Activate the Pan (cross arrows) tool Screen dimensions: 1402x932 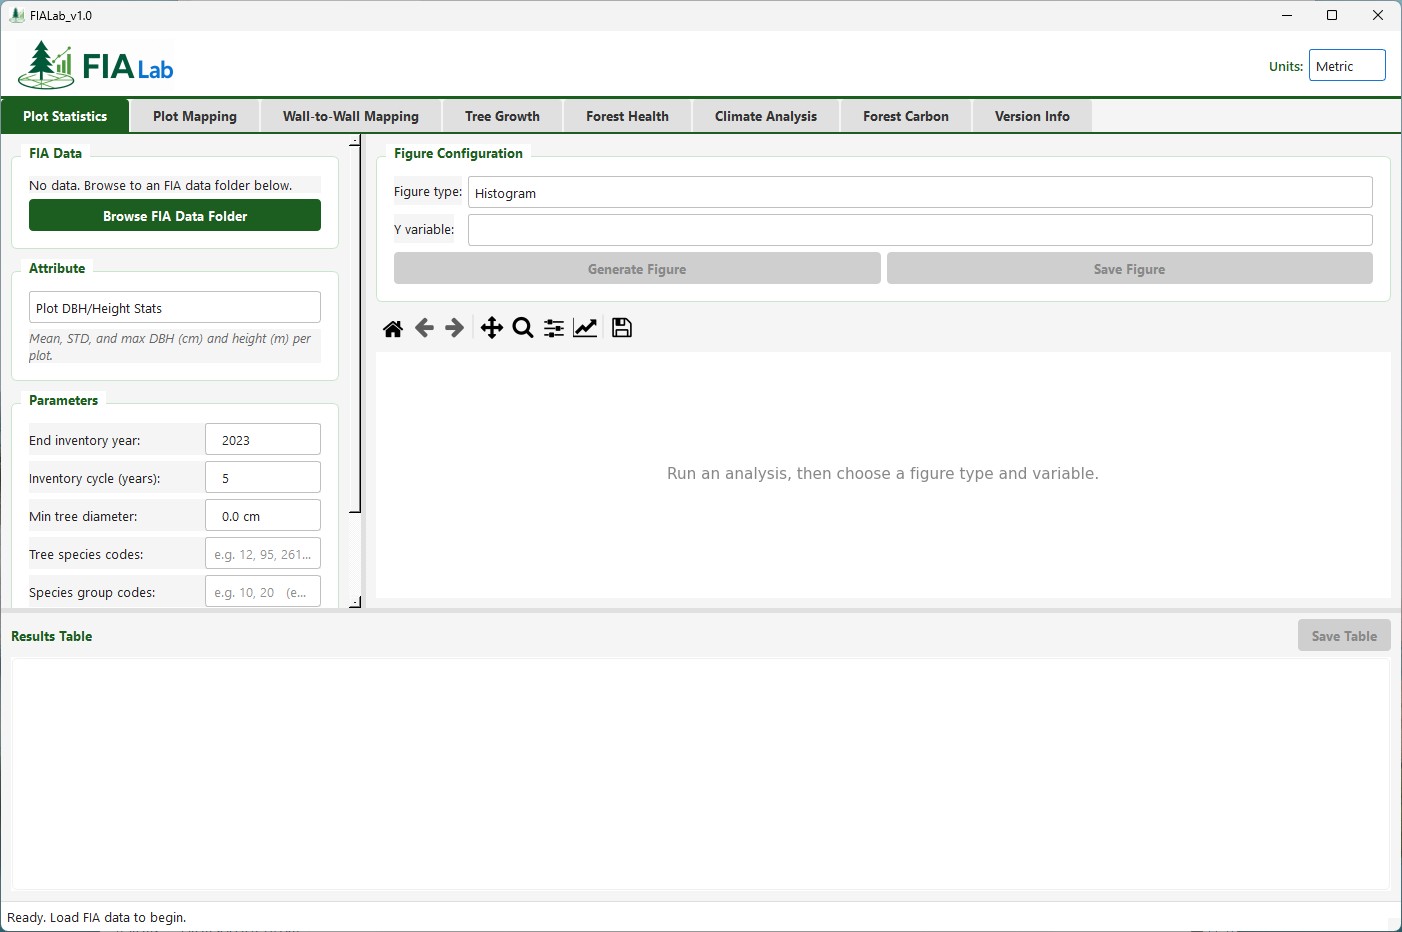click(492, 328)
